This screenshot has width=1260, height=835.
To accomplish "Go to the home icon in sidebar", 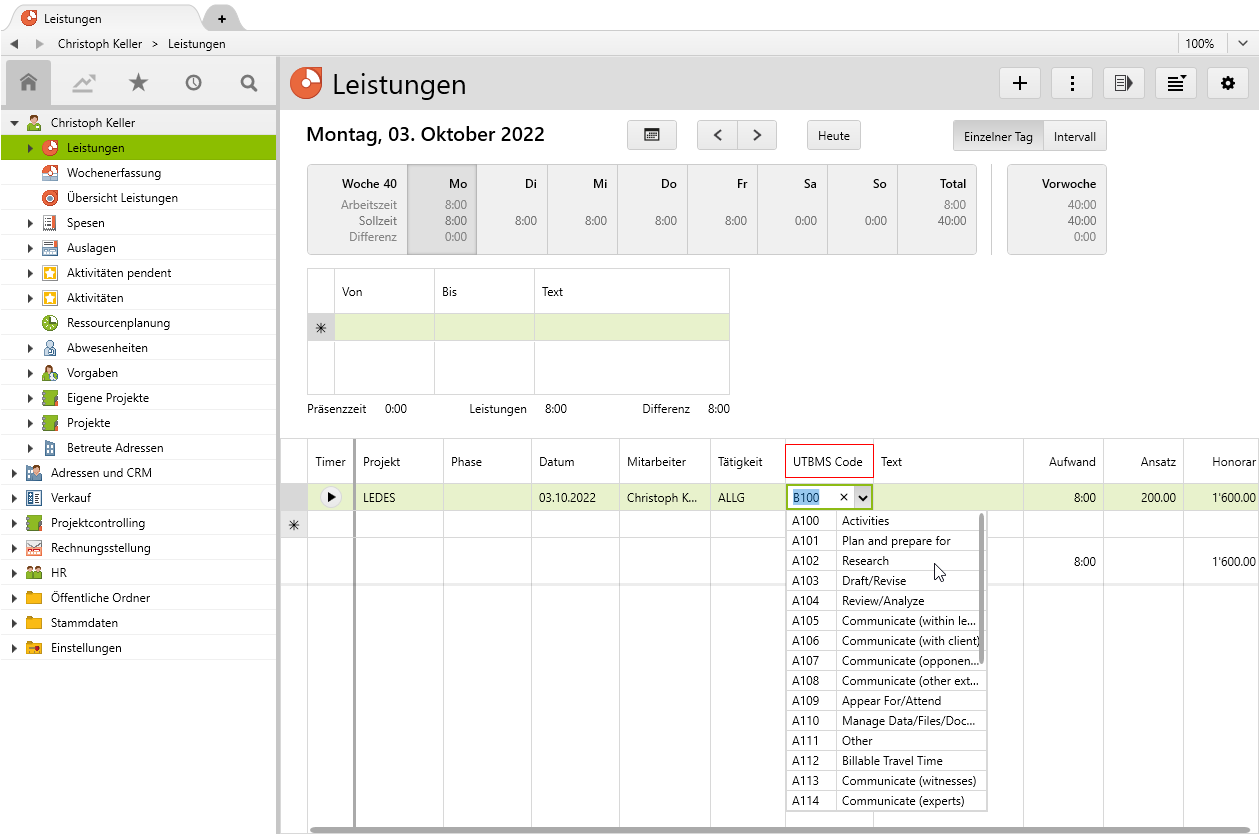I will click(x=28, y=83).
